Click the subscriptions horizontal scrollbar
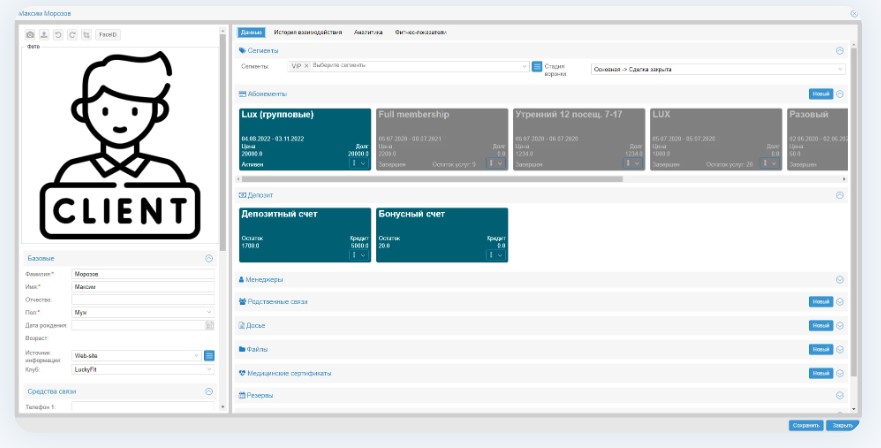 click(x=432, y=179)
